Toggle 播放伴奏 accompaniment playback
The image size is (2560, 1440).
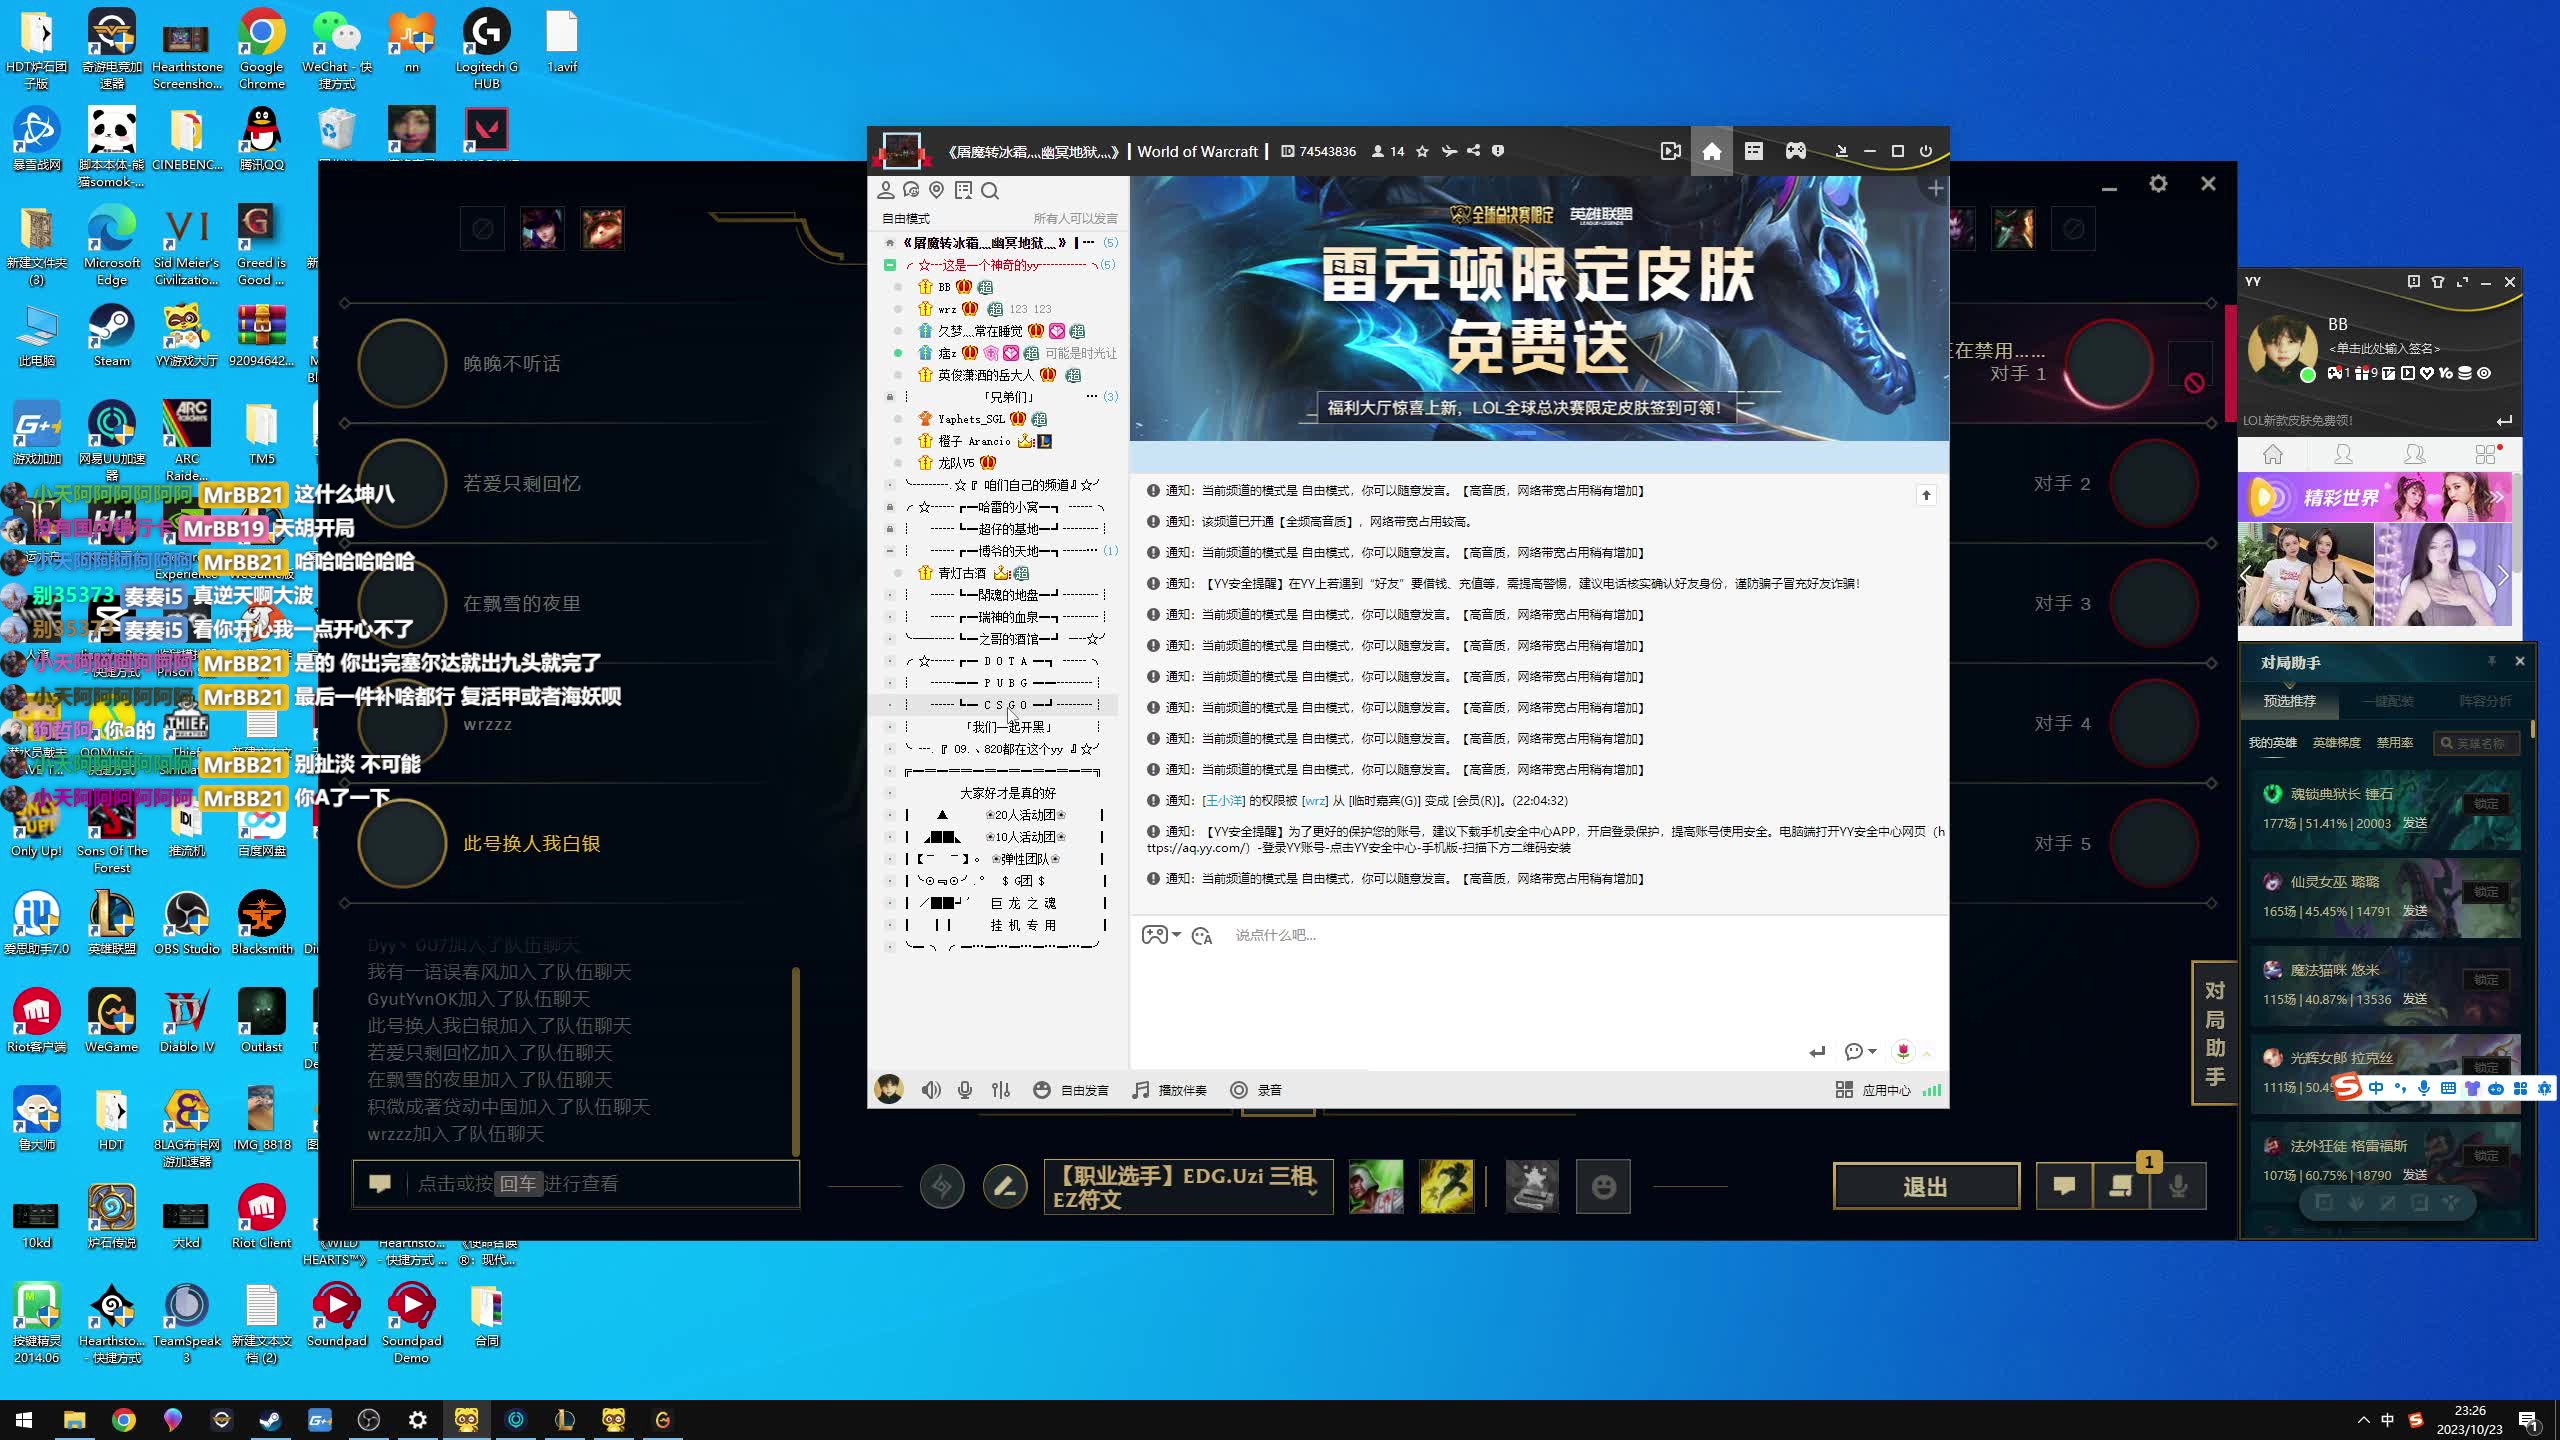click(1169, 1090)
